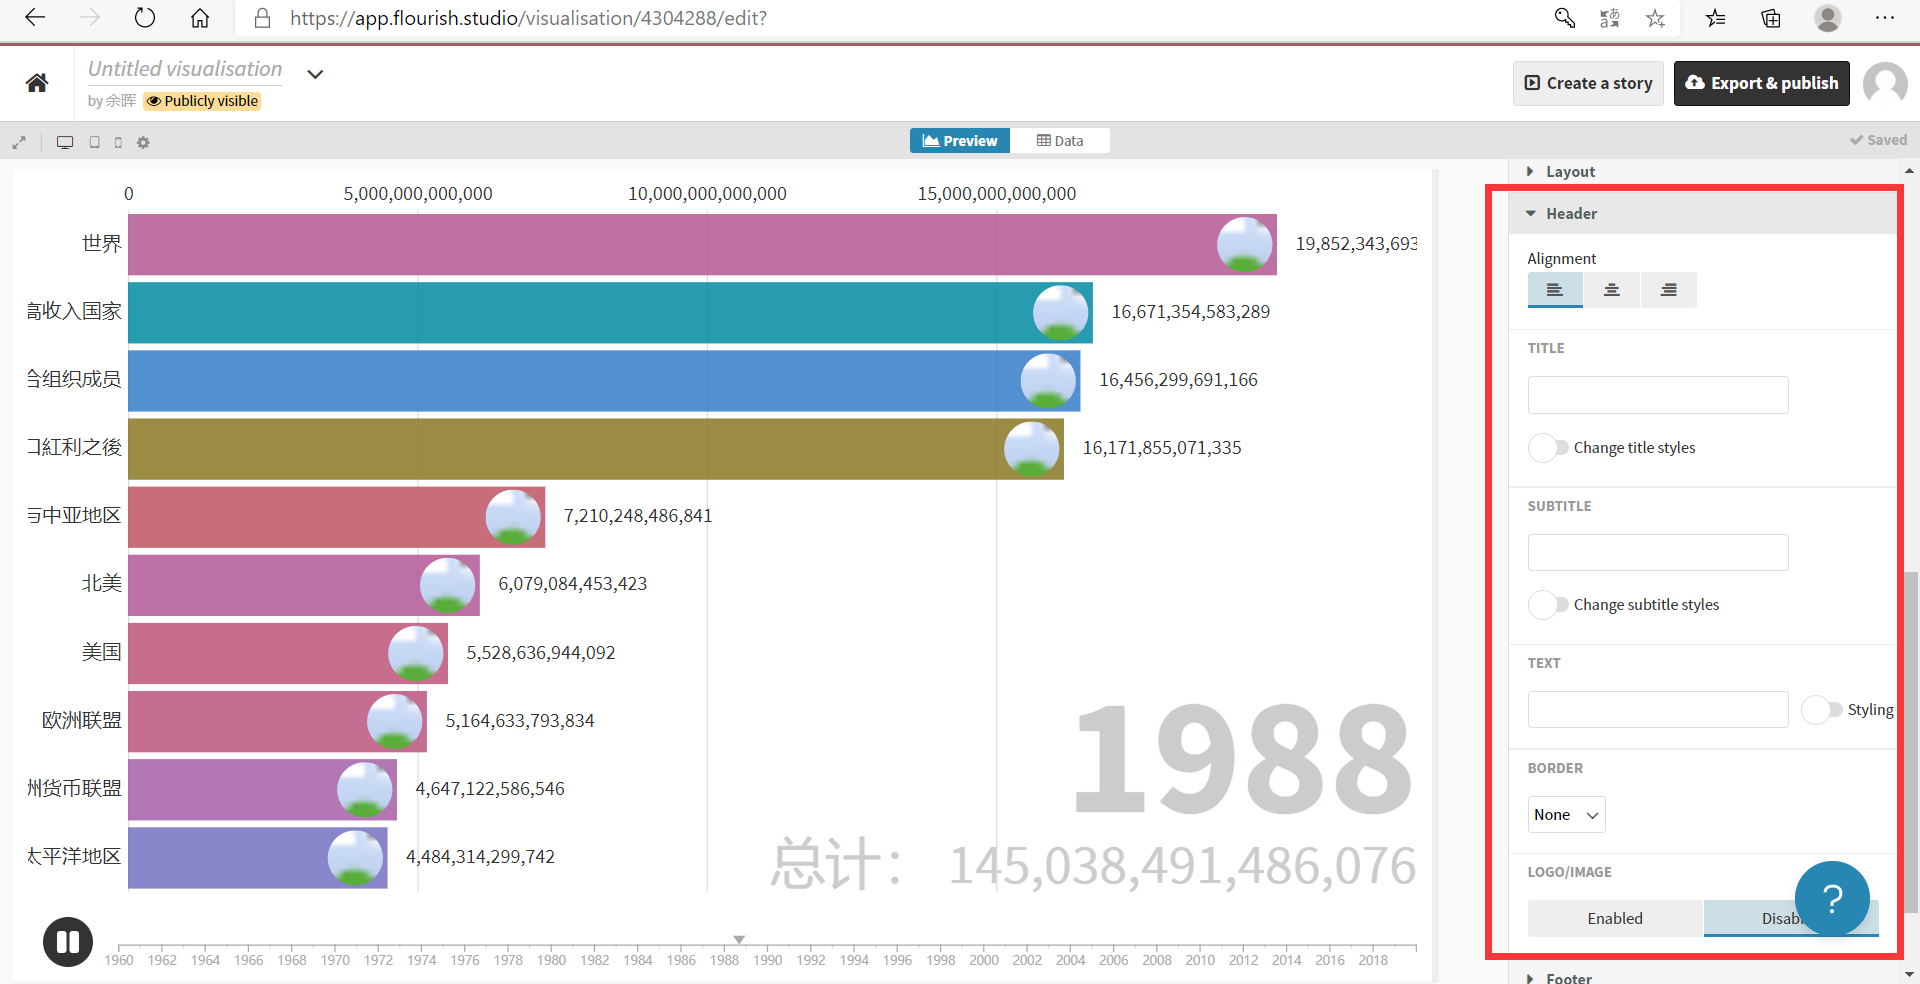Open the browser home page icon
Screen dimensions: 1920x984
pos(200,18)
